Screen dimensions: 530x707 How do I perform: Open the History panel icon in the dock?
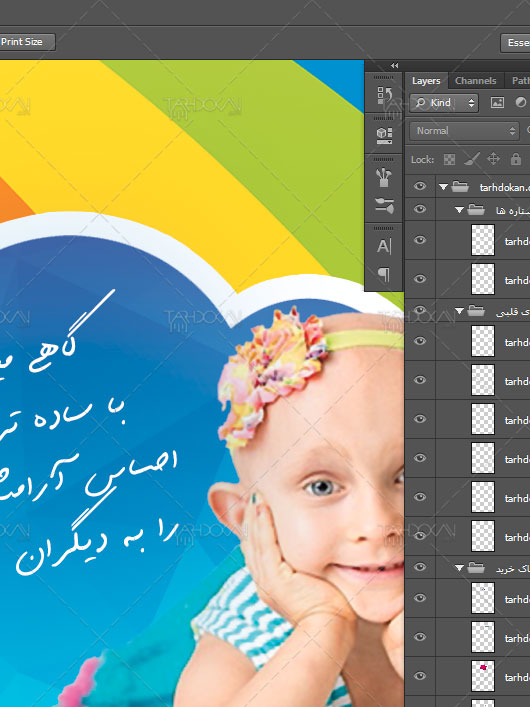[x=384, y=96]
